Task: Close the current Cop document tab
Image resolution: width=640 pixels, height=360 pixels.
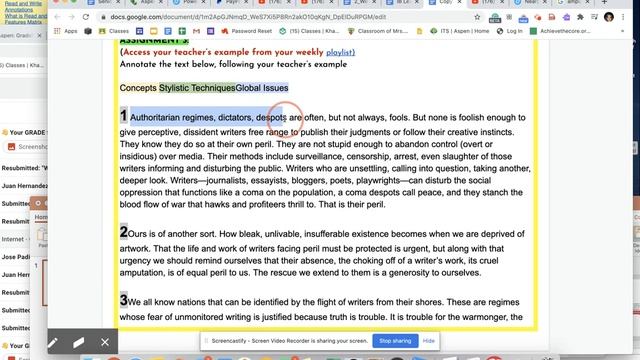Action: [459, 2]
